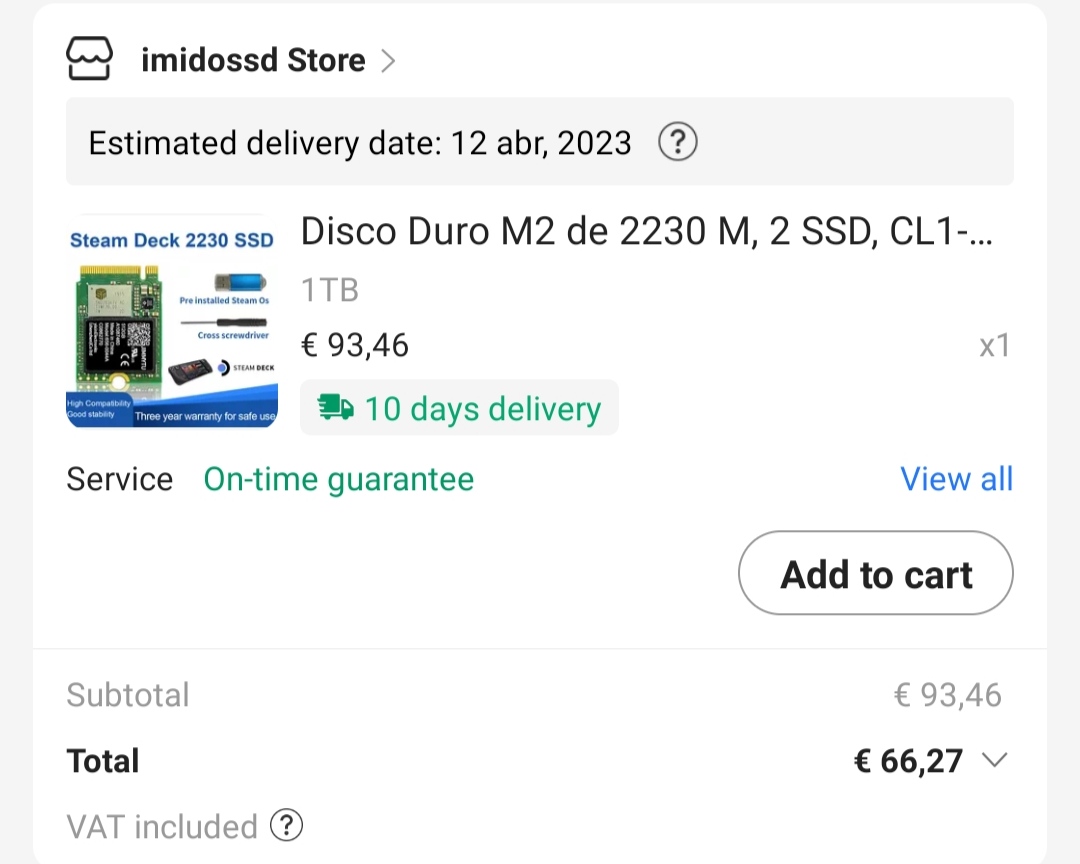Click the View all link

click(956, 479)
